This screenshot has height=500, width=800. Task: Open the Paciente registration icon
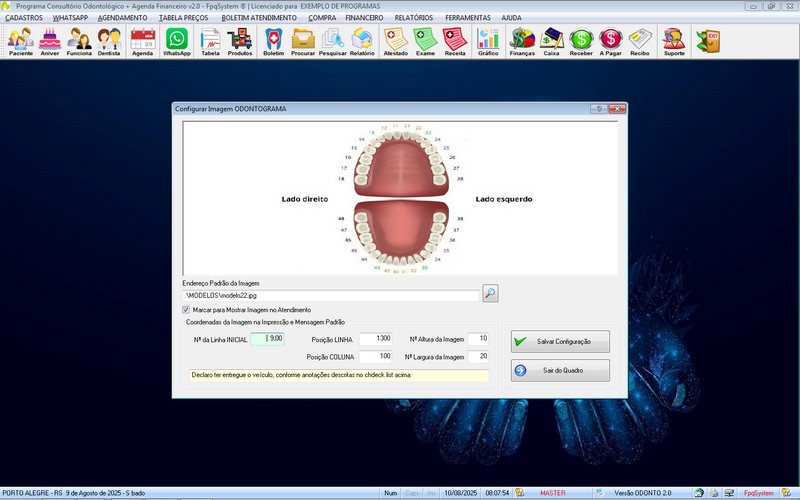pos(20,41)
